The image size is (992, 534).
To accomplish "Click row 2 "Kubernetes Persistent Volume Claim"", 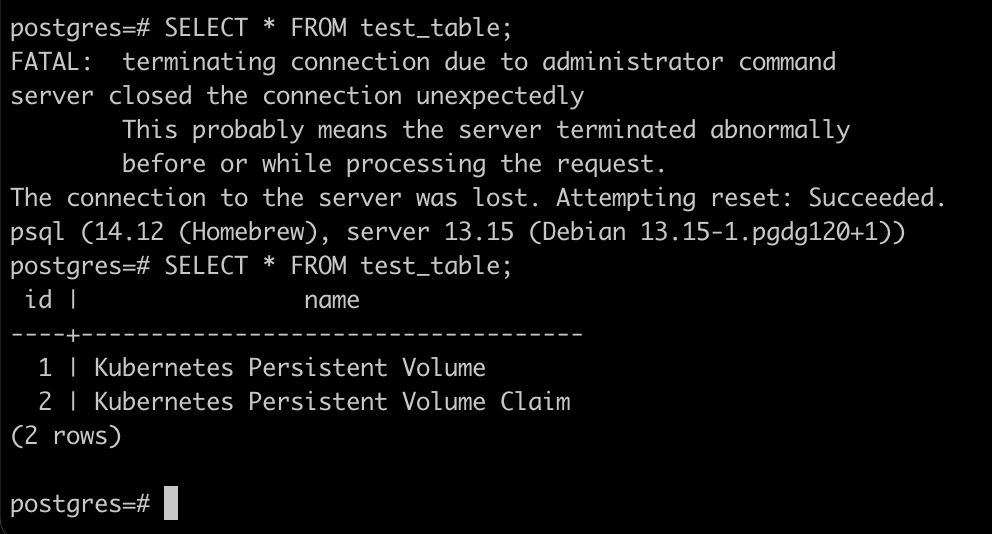I will (x=331, y=402).
